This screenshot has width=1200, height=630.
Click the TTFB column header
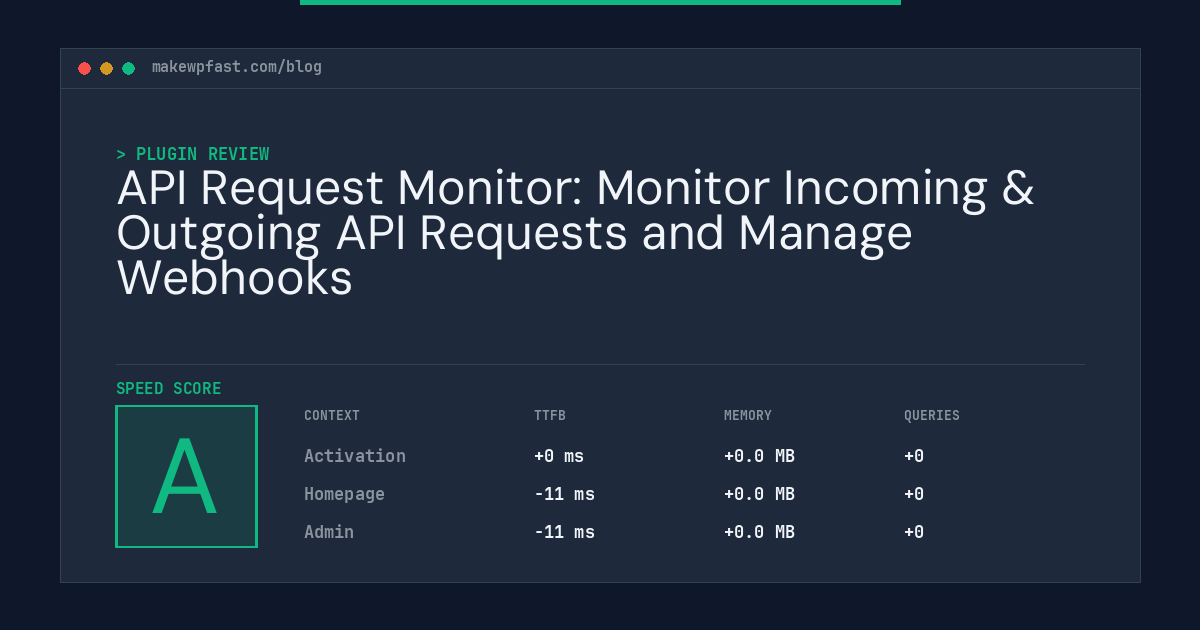pos(550,416)
